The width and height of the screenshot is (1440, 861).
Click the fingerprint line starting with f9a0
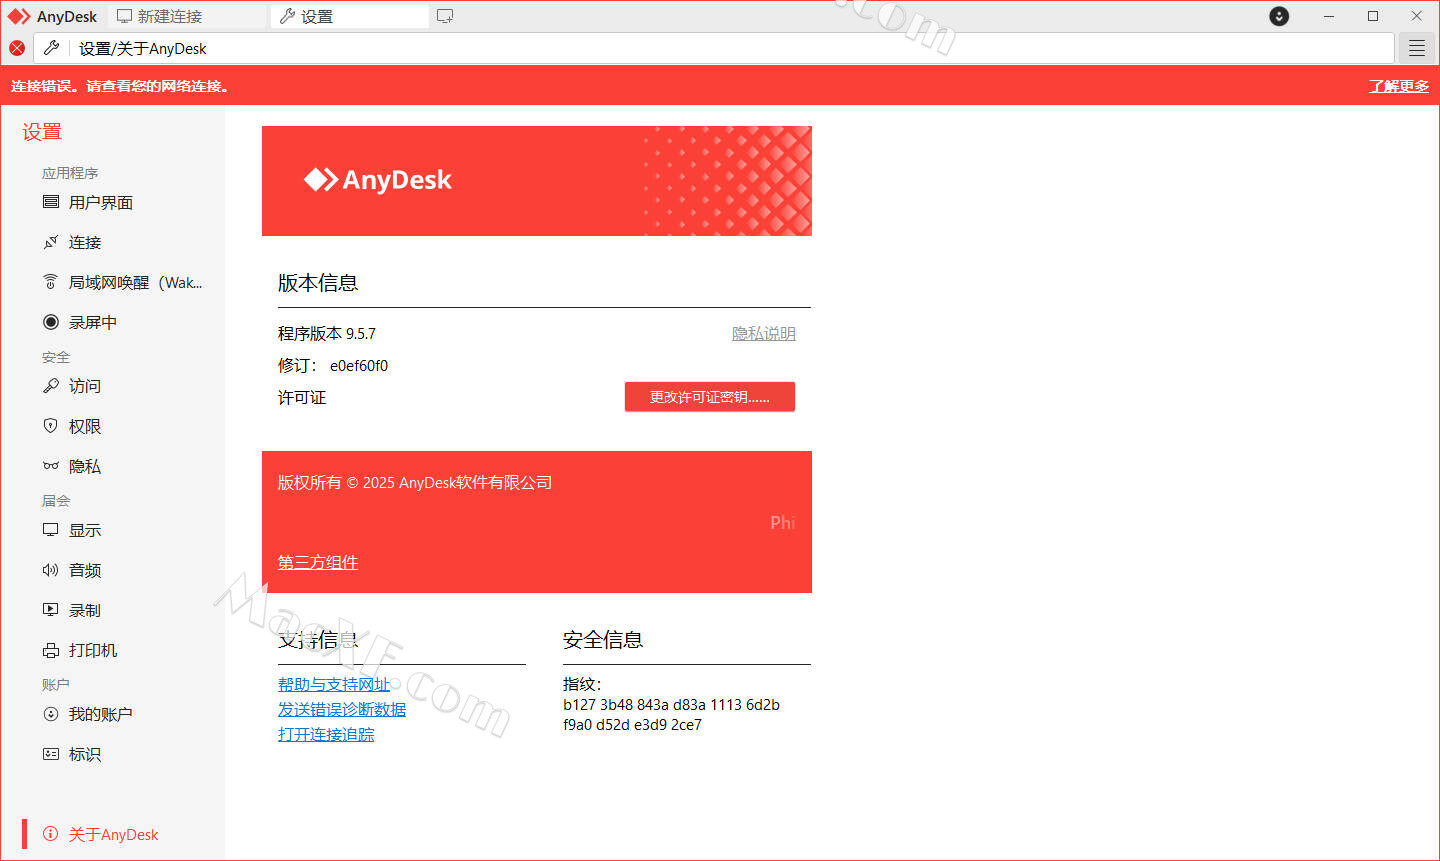632,725
